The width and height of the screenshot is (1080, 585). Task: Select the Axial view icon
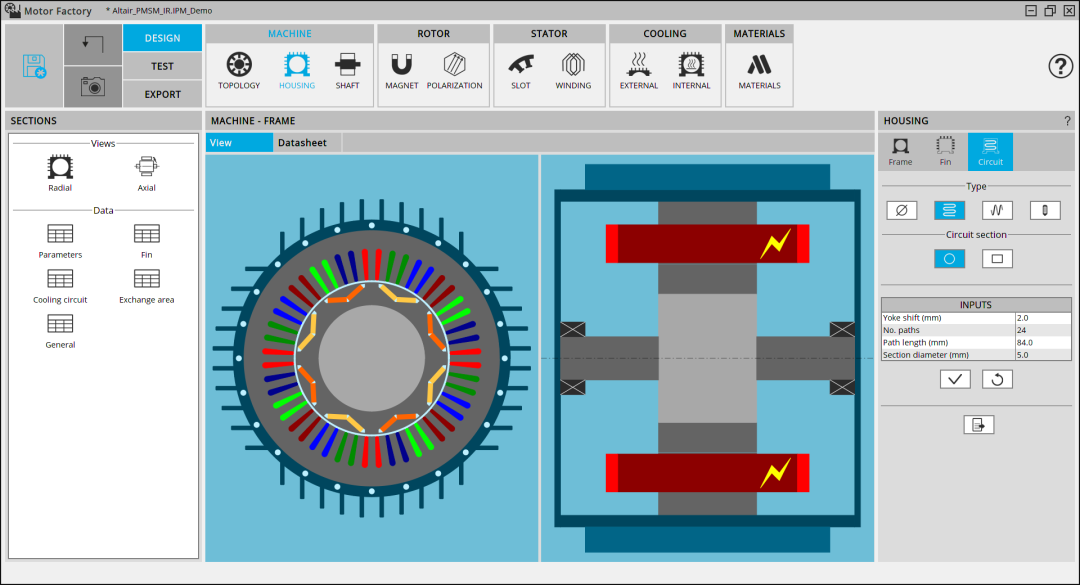click(146, 173)
